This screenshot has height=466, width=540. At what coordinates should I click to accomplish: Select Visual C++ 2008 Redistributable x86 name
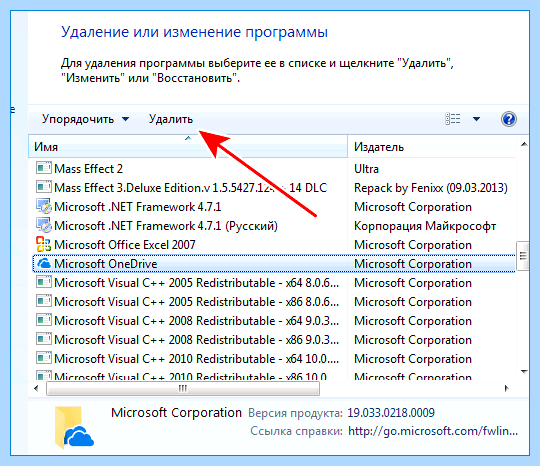click(x=197, y=340)
